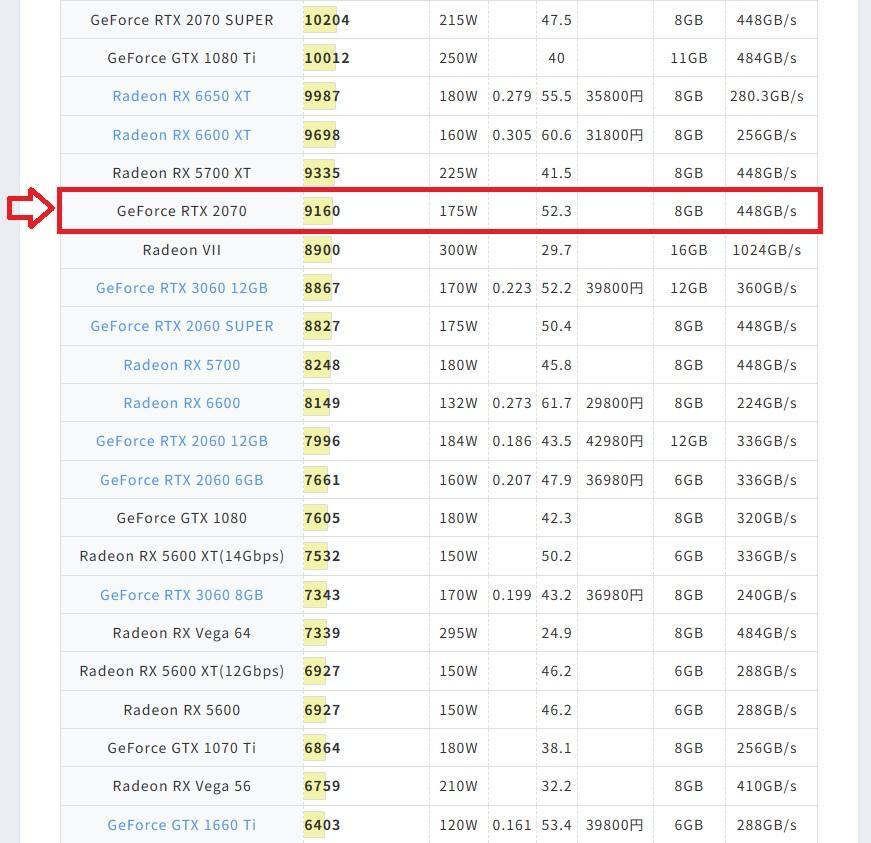This screenshot has height=843, width=871.
Task: Click the 224GB/s bandwidth value
Action: tap(767, 403)
